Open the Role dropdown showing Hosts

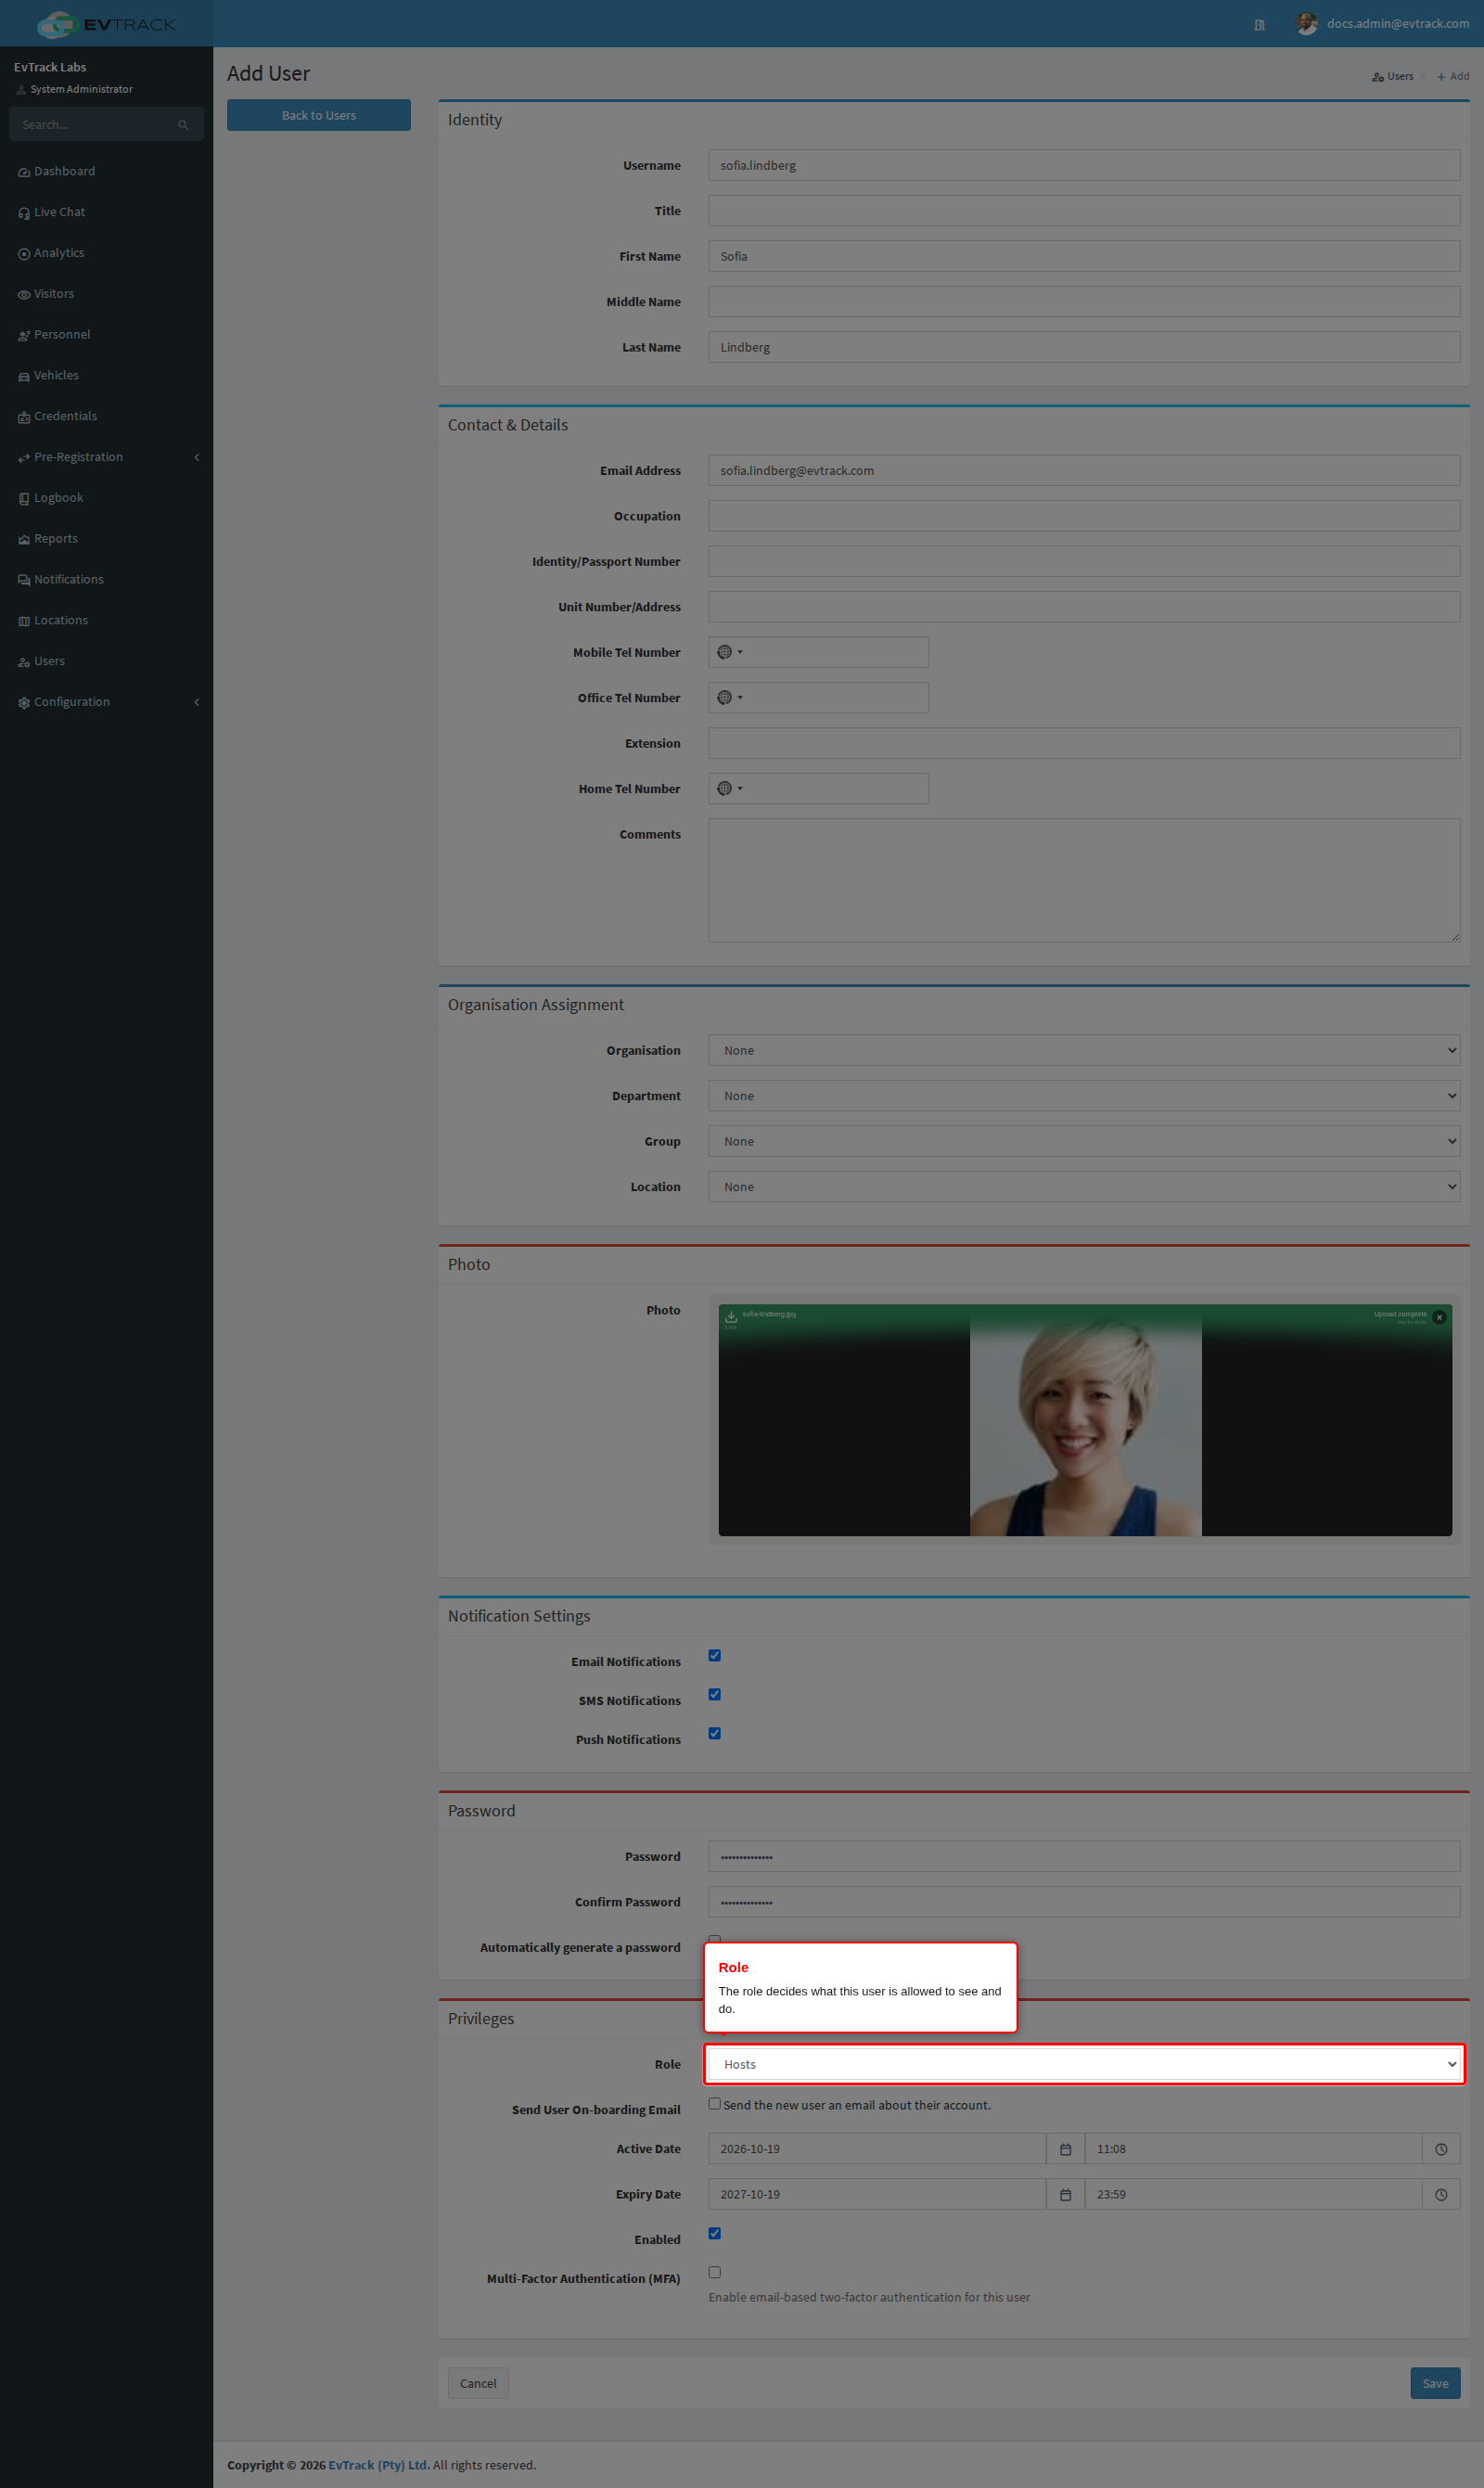point(1084,2065)
